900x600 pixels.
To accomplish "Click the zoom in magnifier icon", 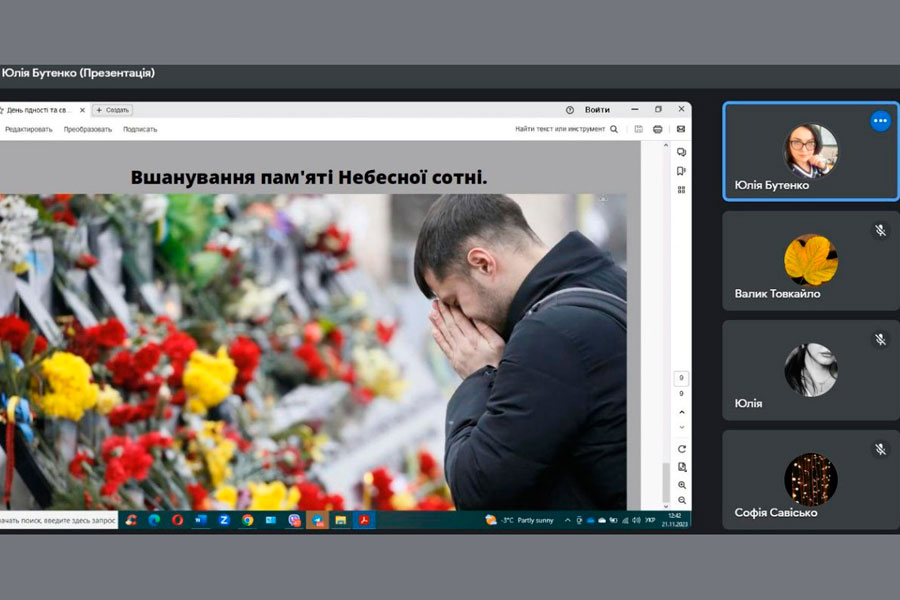I will pyautogui.click(x=681, y=484).
